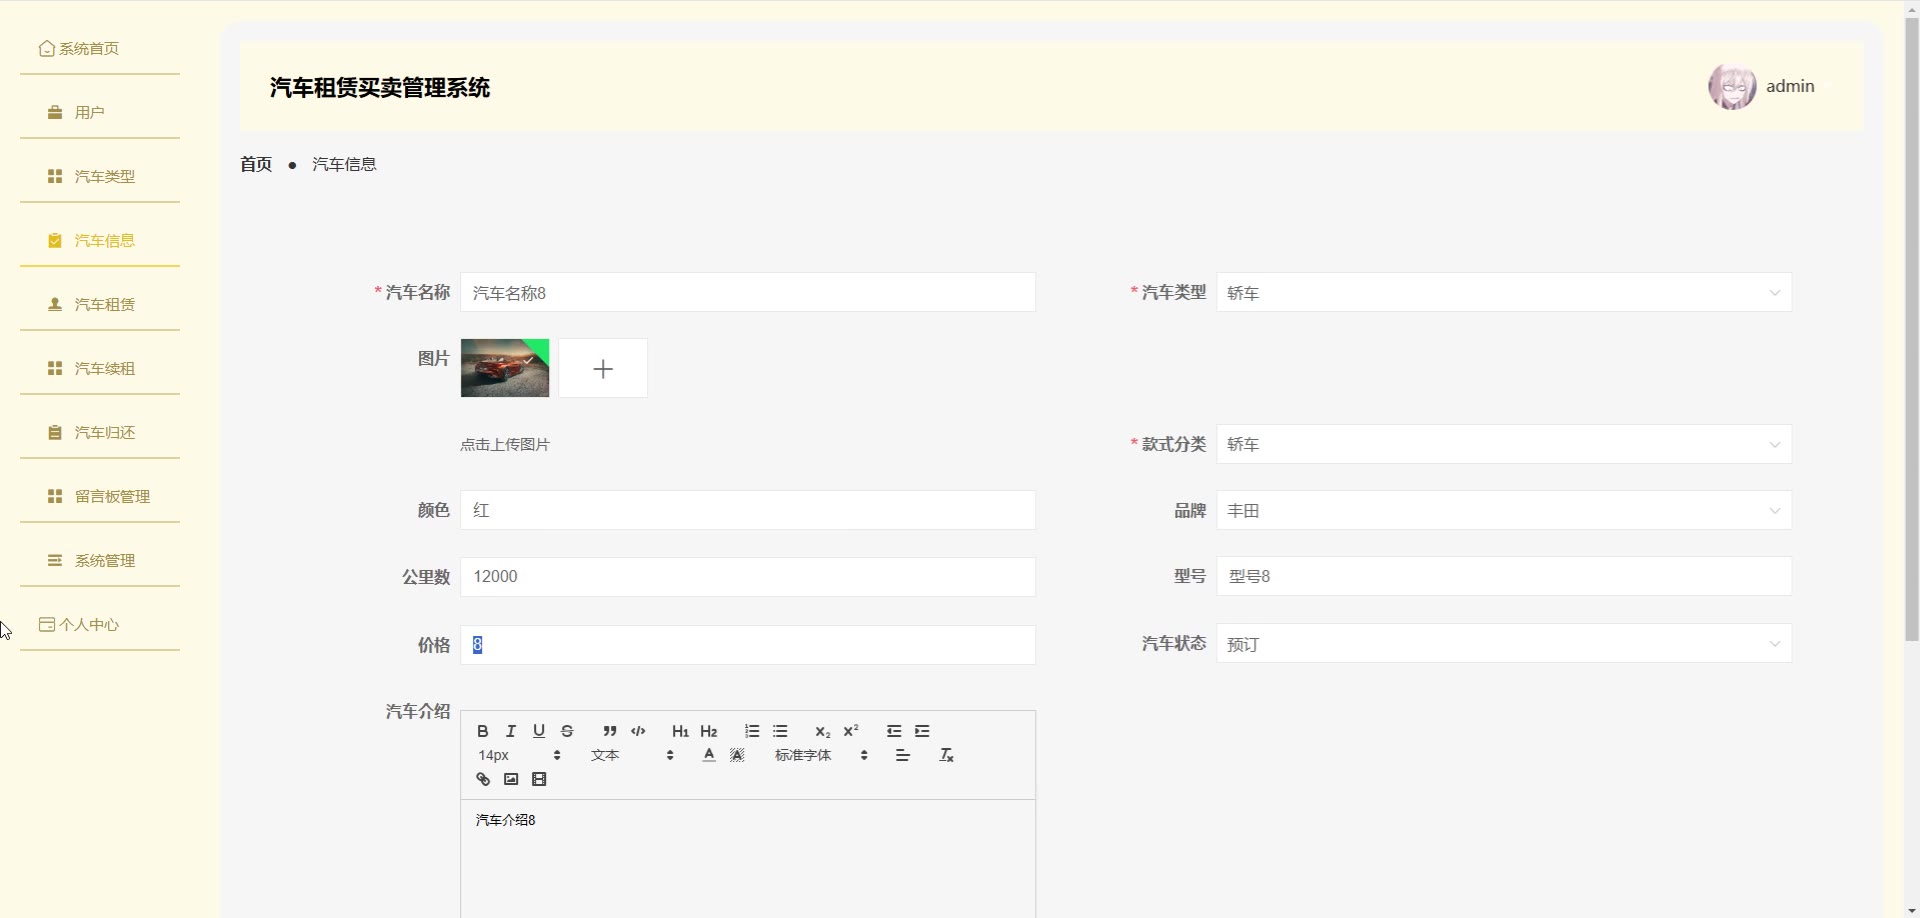The image size is (1920, 918).
Task: Expand the 品牌 dropdown showing 丰田
Action: click(x=1504, y=510)
